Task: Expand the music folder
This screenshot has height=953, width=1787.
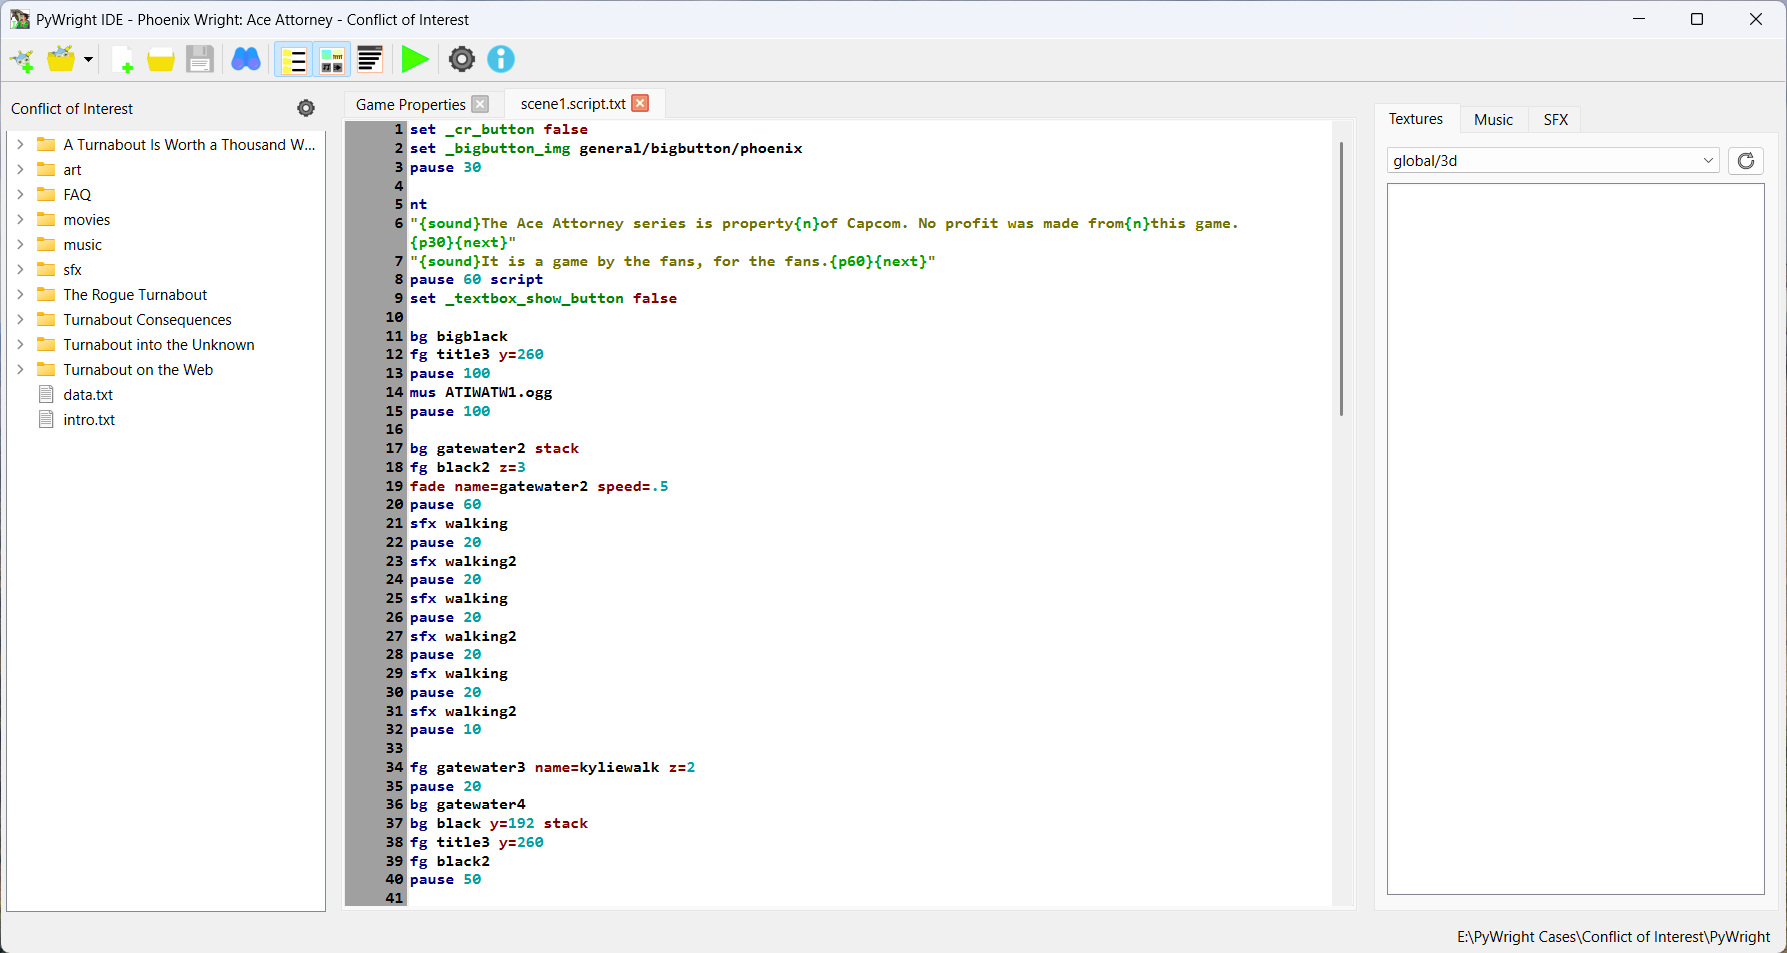Action: (20, 245)
